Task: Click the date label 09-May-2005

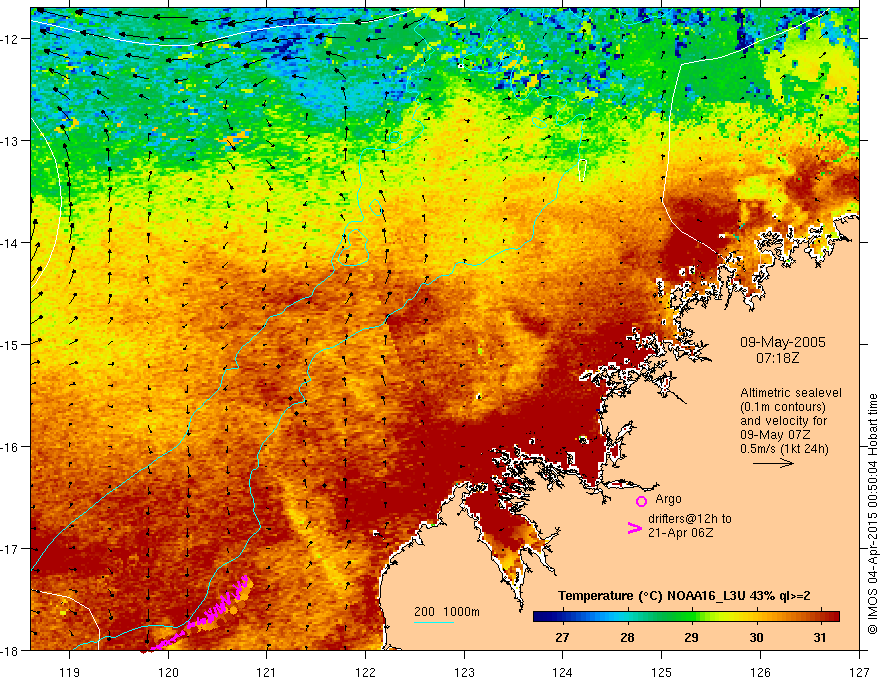Action: tap(782, 342)
